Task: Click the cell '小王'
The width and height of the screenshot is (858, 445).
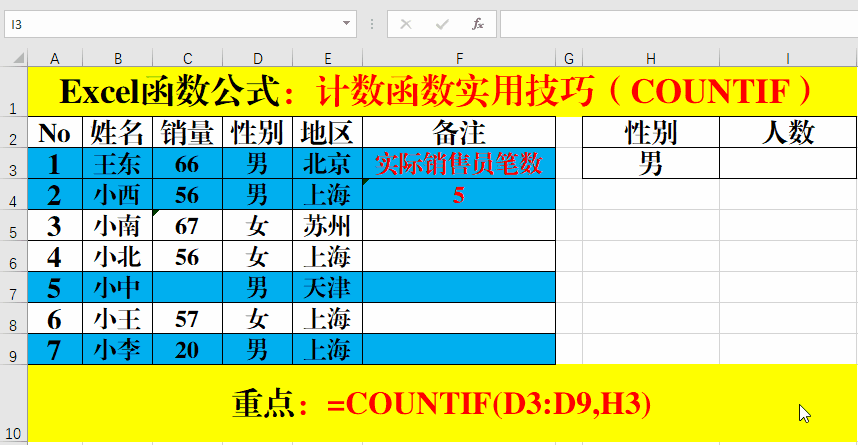Action: coord(118,319)
